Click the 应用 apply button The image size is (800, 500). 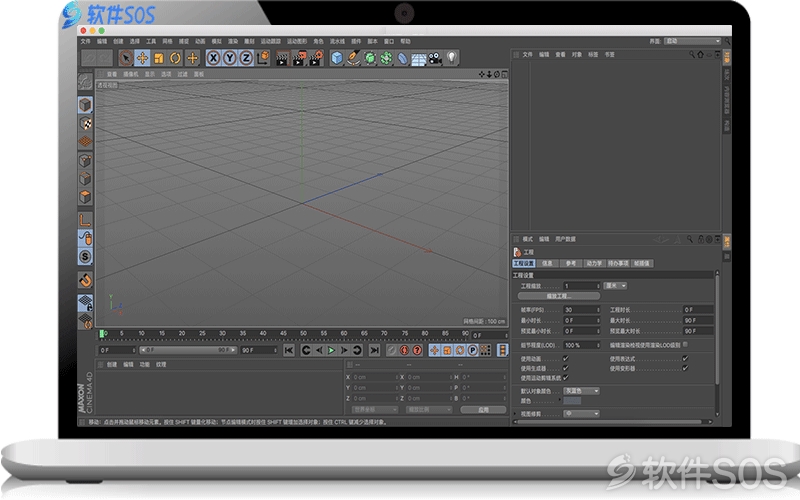tap(483, 410)
